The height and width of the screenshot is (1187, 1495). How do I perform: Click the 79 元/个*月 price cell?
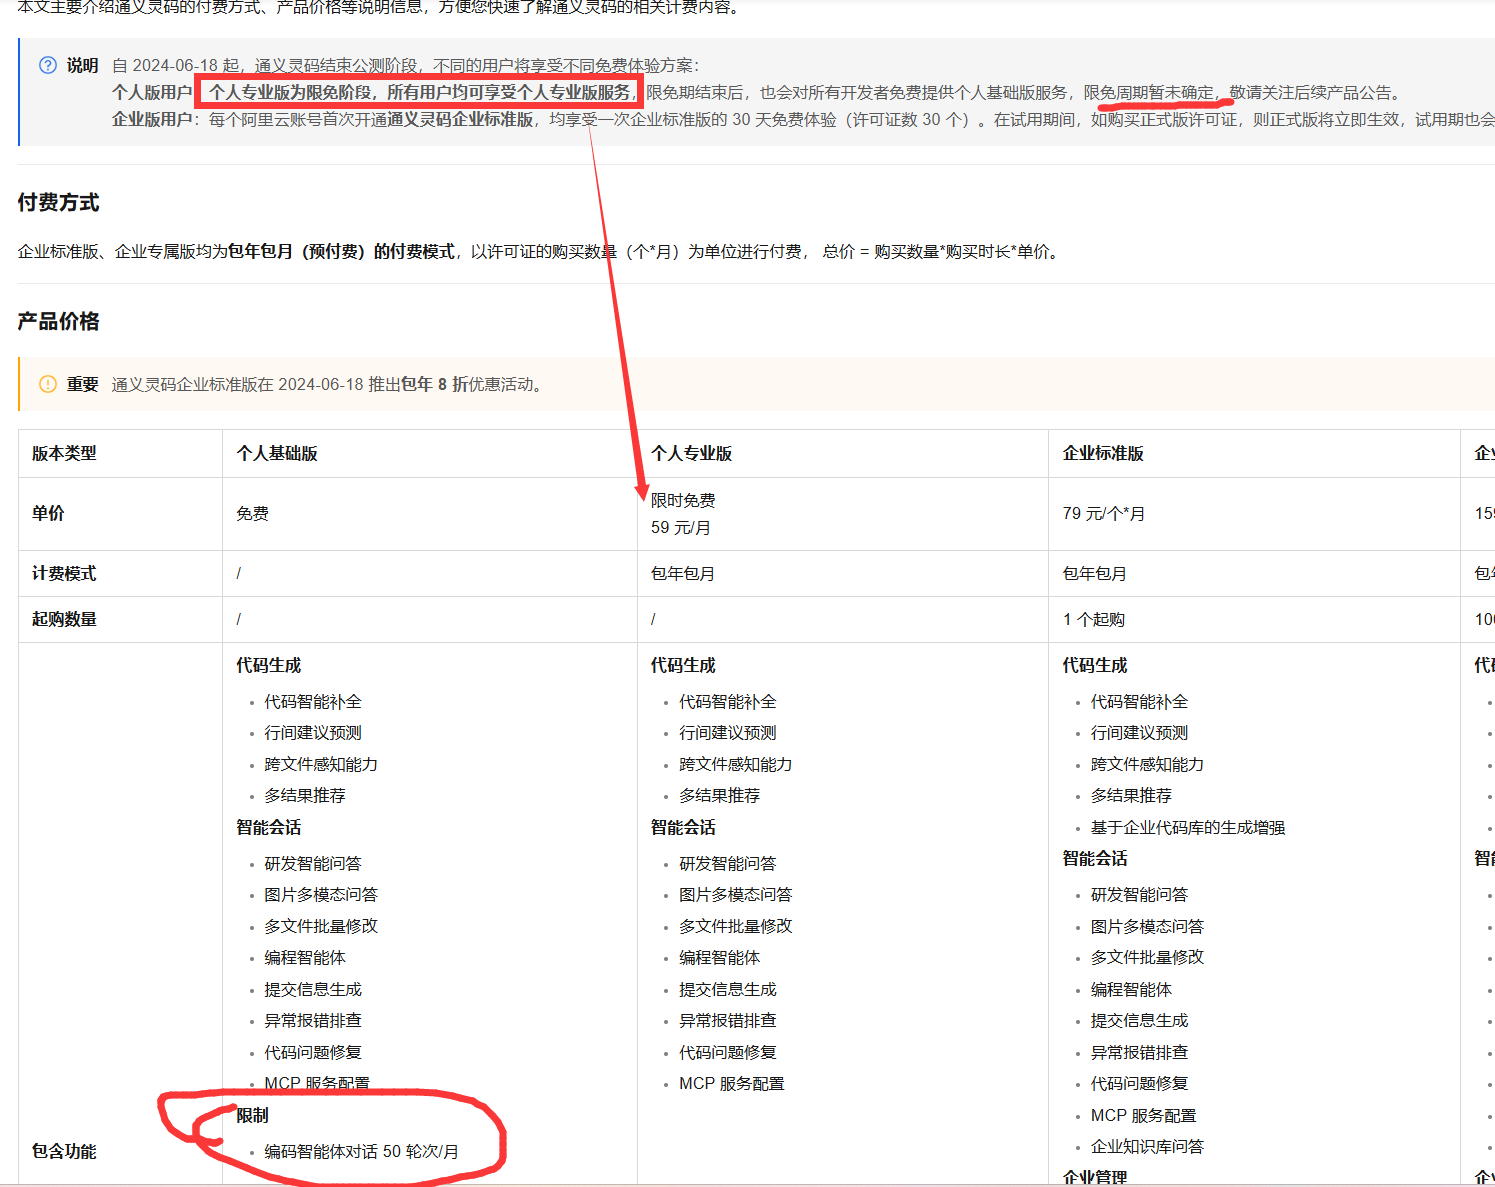pyautogui.click(x=1104, y=513)
